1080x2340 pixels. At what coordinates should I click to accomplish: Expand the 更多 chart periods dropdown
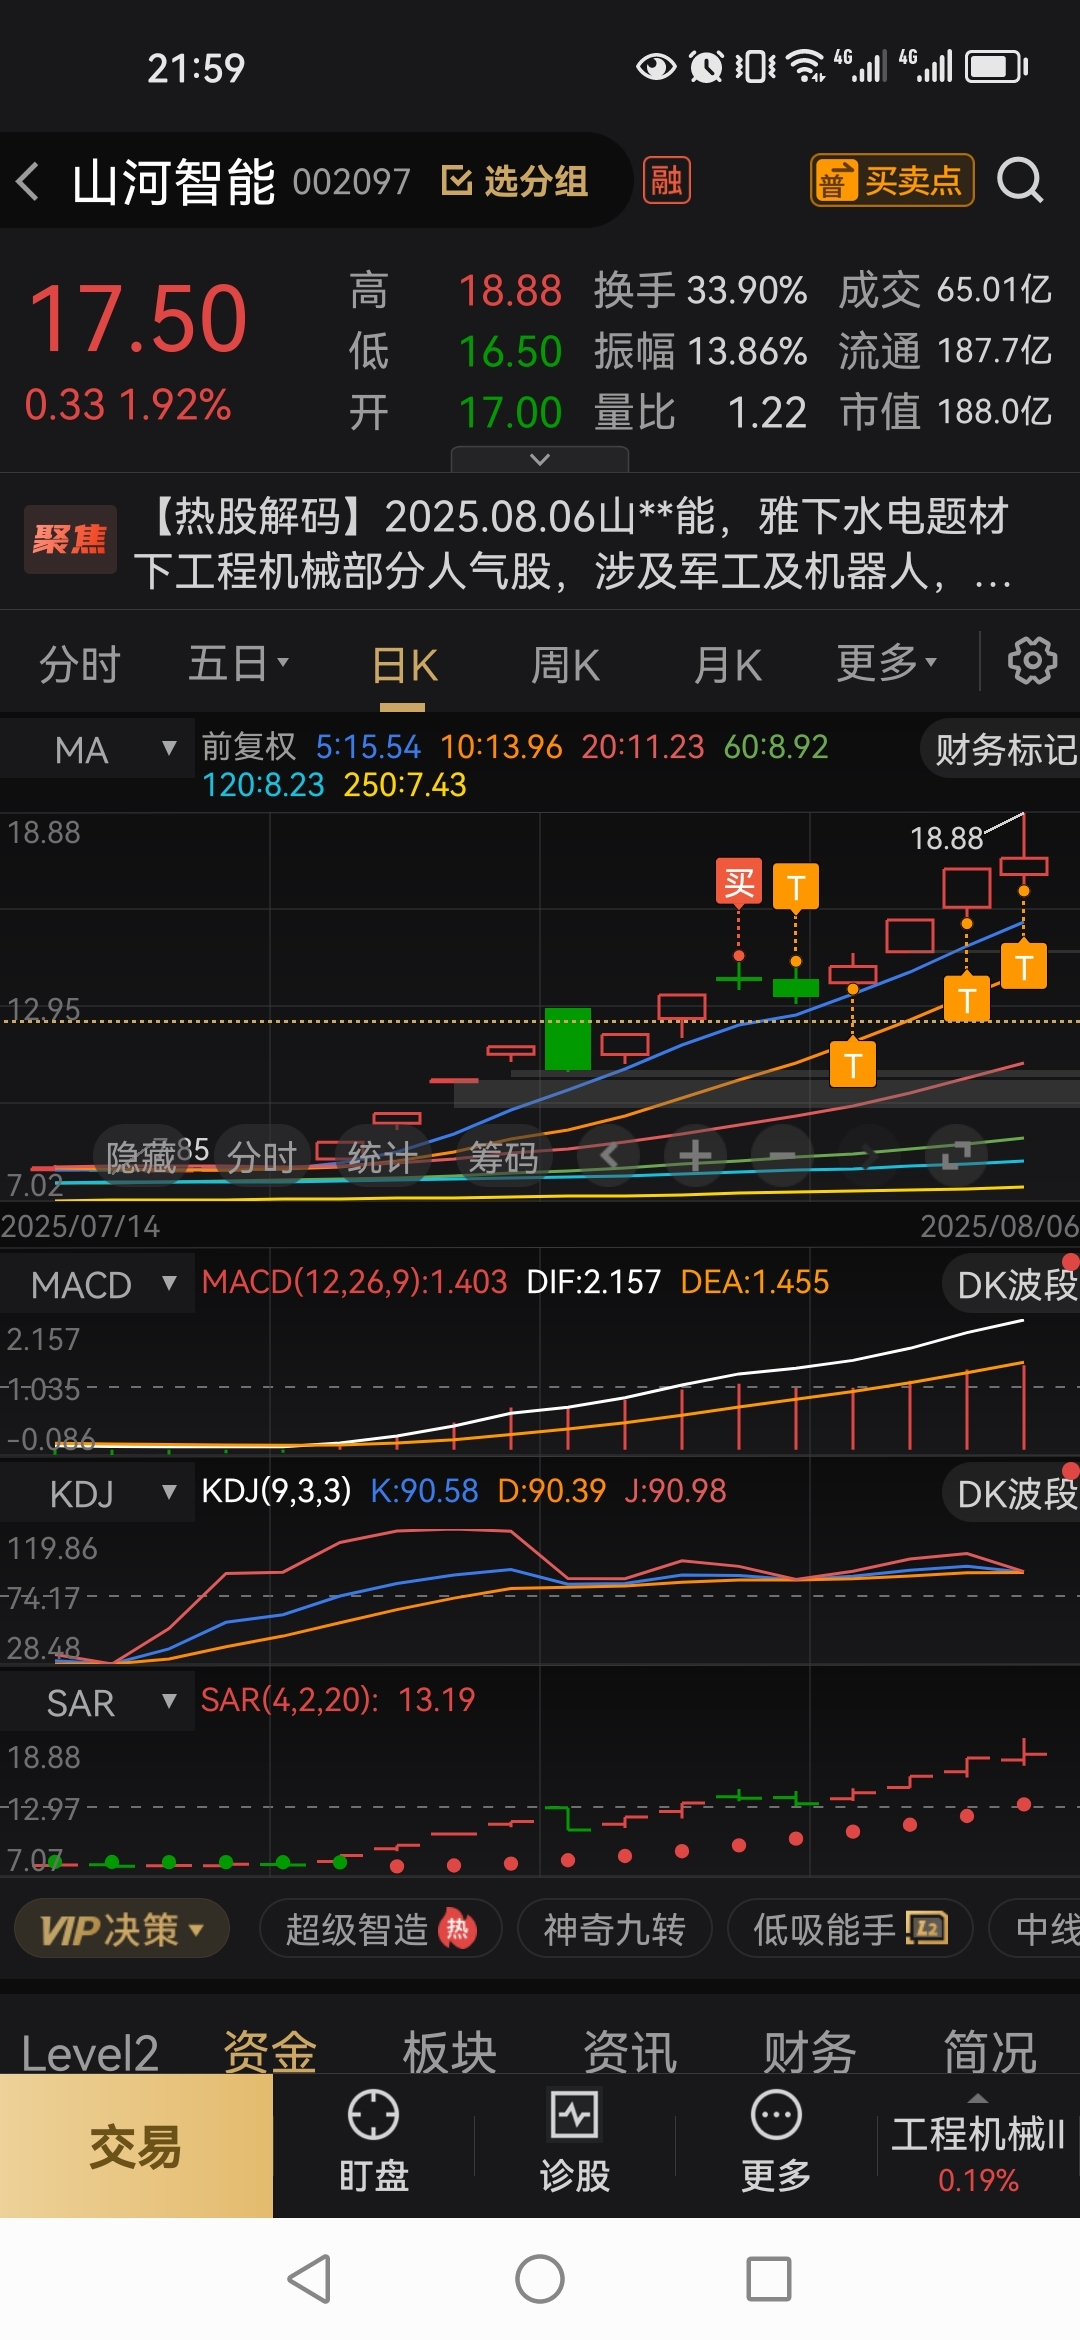point(886,663)
